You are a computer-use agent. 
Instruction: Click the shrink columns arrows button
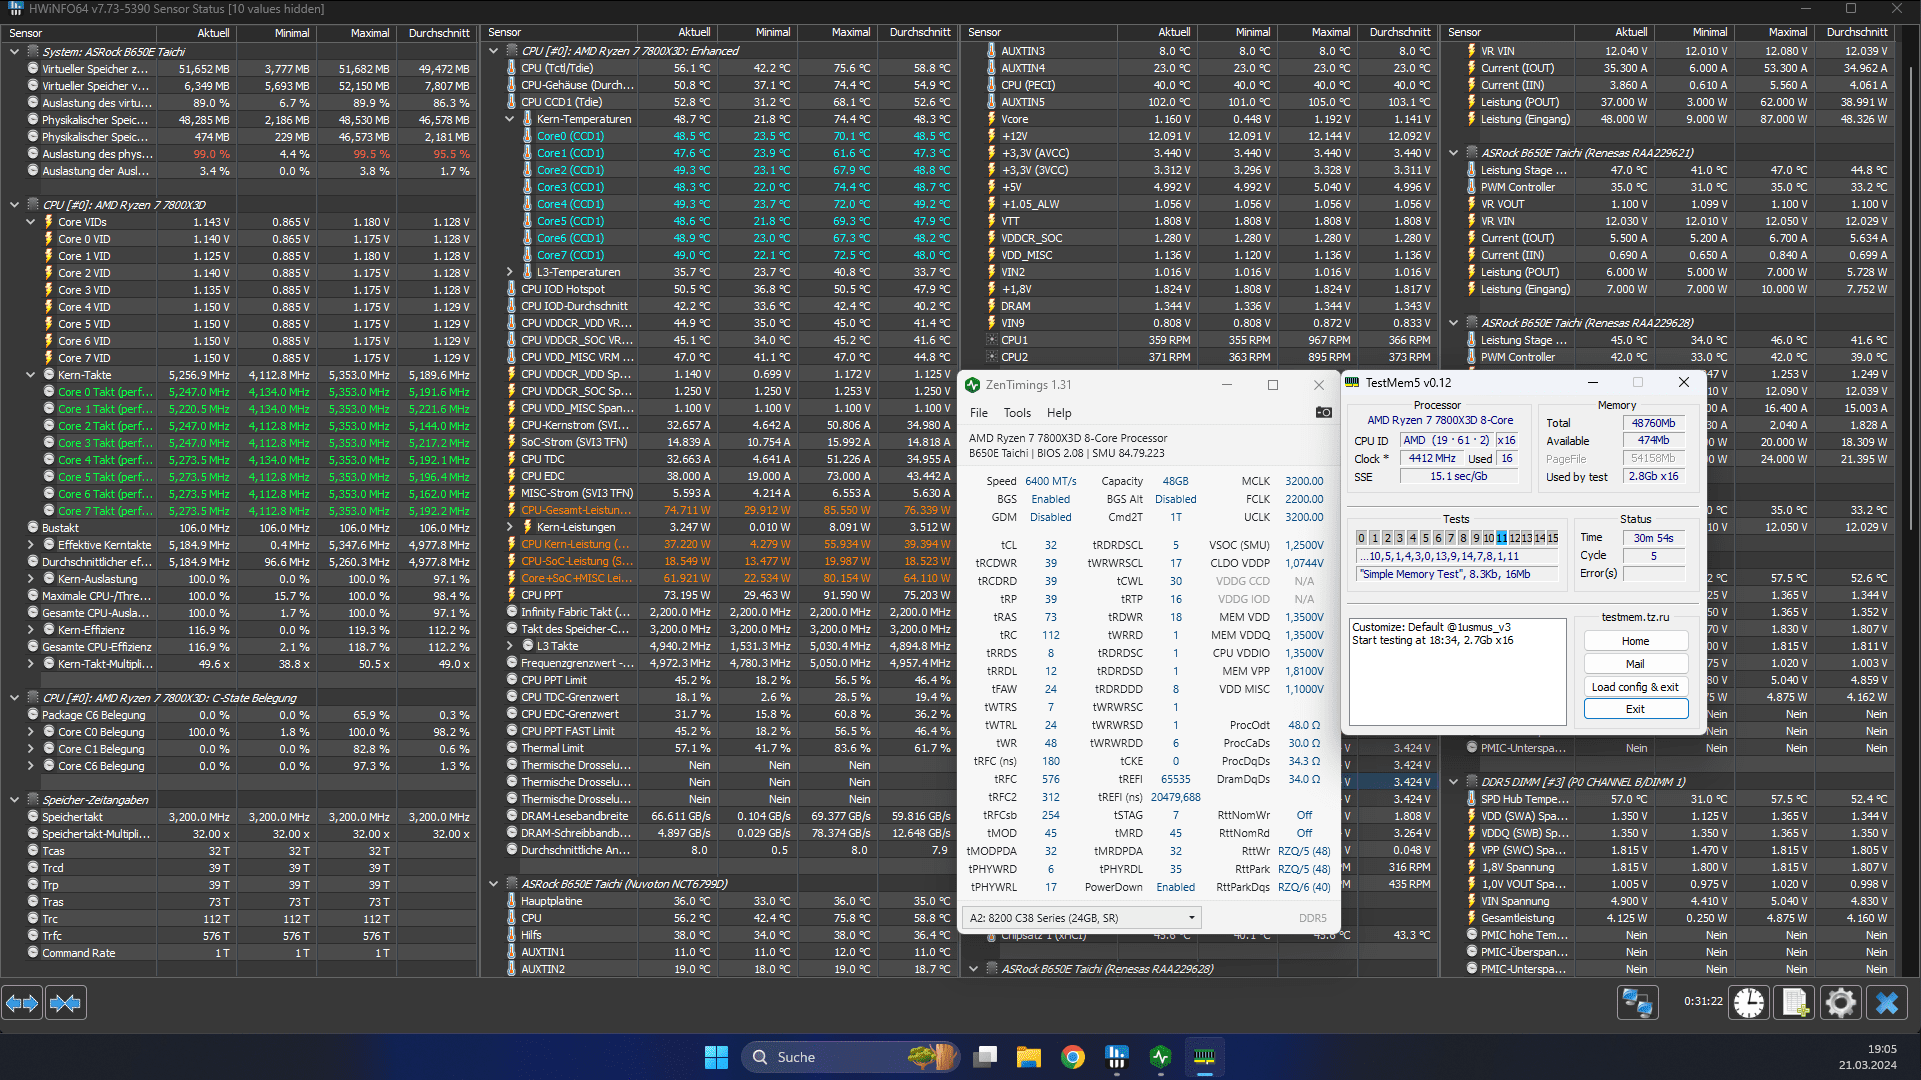coord(65,1003)
